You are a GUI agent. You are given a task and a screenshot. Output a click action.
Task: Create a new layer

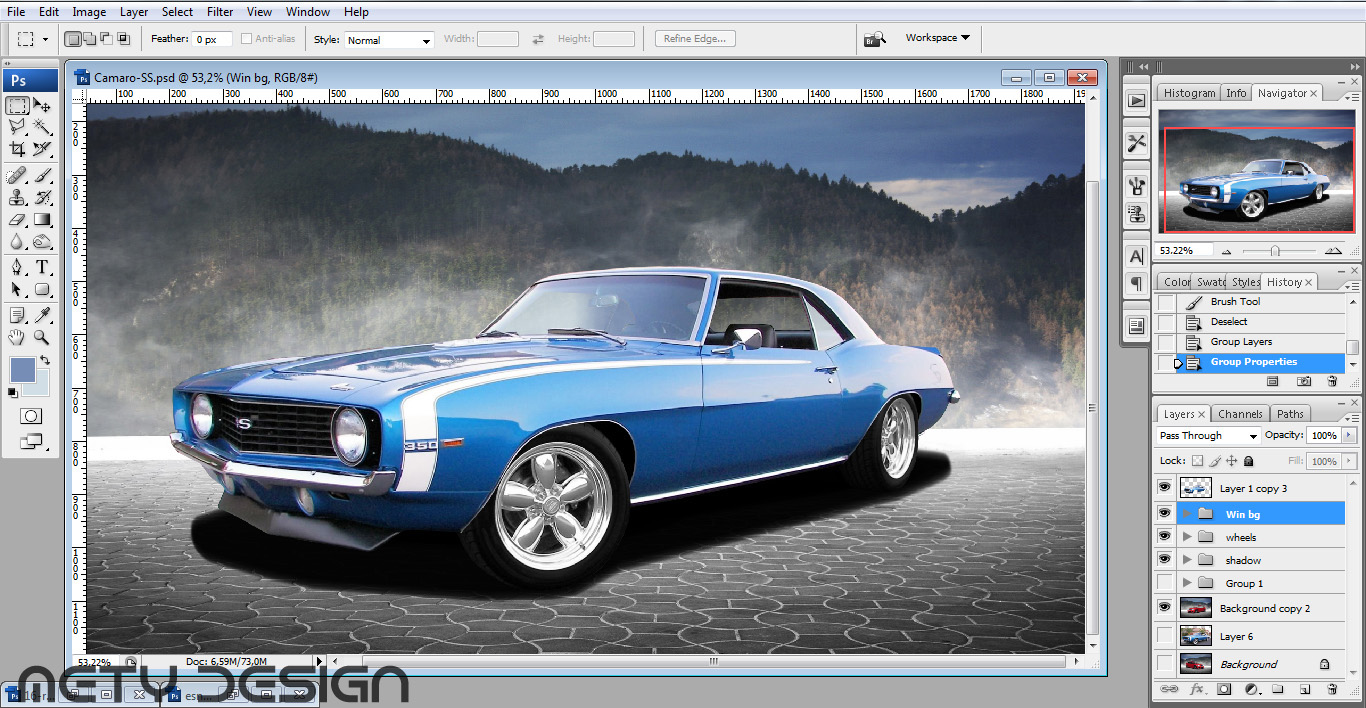tap(1305, 689)
